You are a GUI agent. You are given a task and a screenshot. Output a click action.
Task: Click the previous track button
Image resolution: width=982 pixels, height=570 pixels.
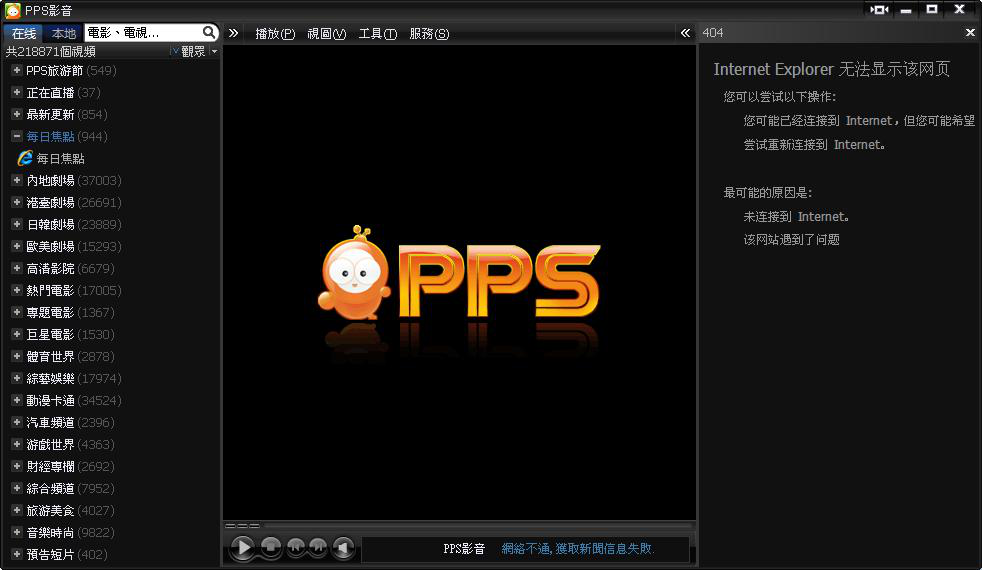pos(296,547)
